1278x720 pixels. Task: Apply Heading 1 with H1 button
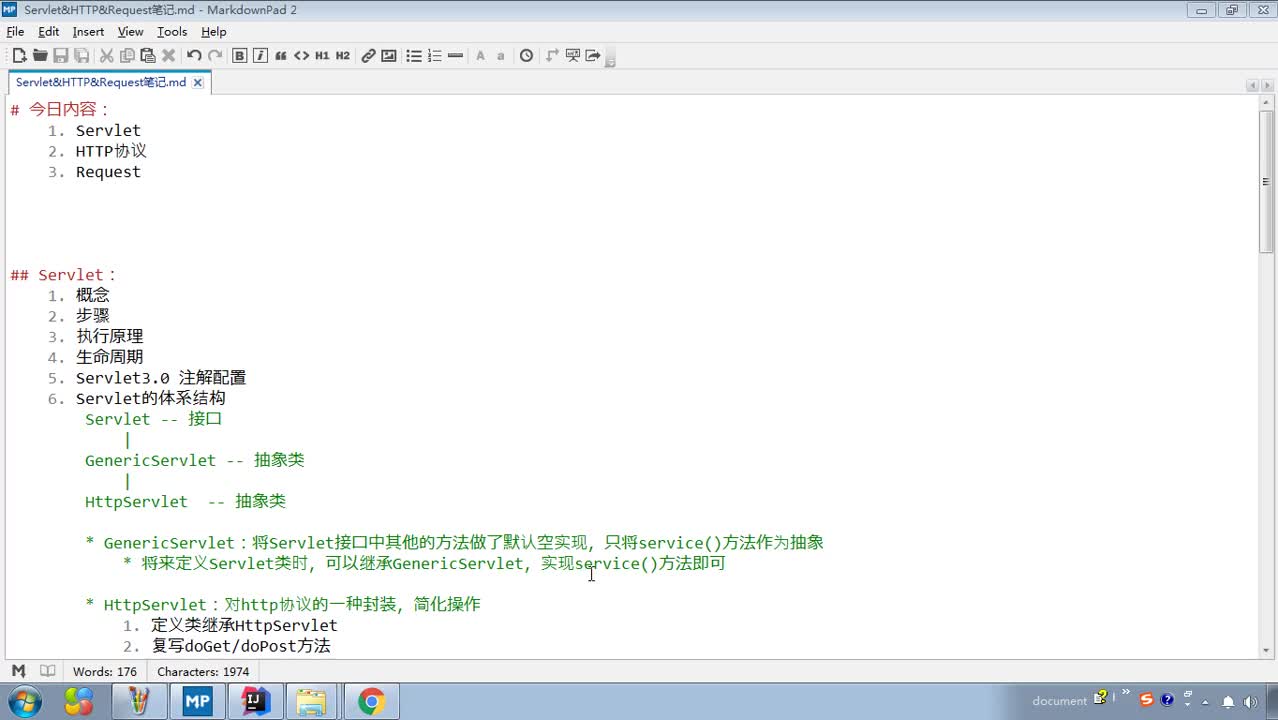322,56
